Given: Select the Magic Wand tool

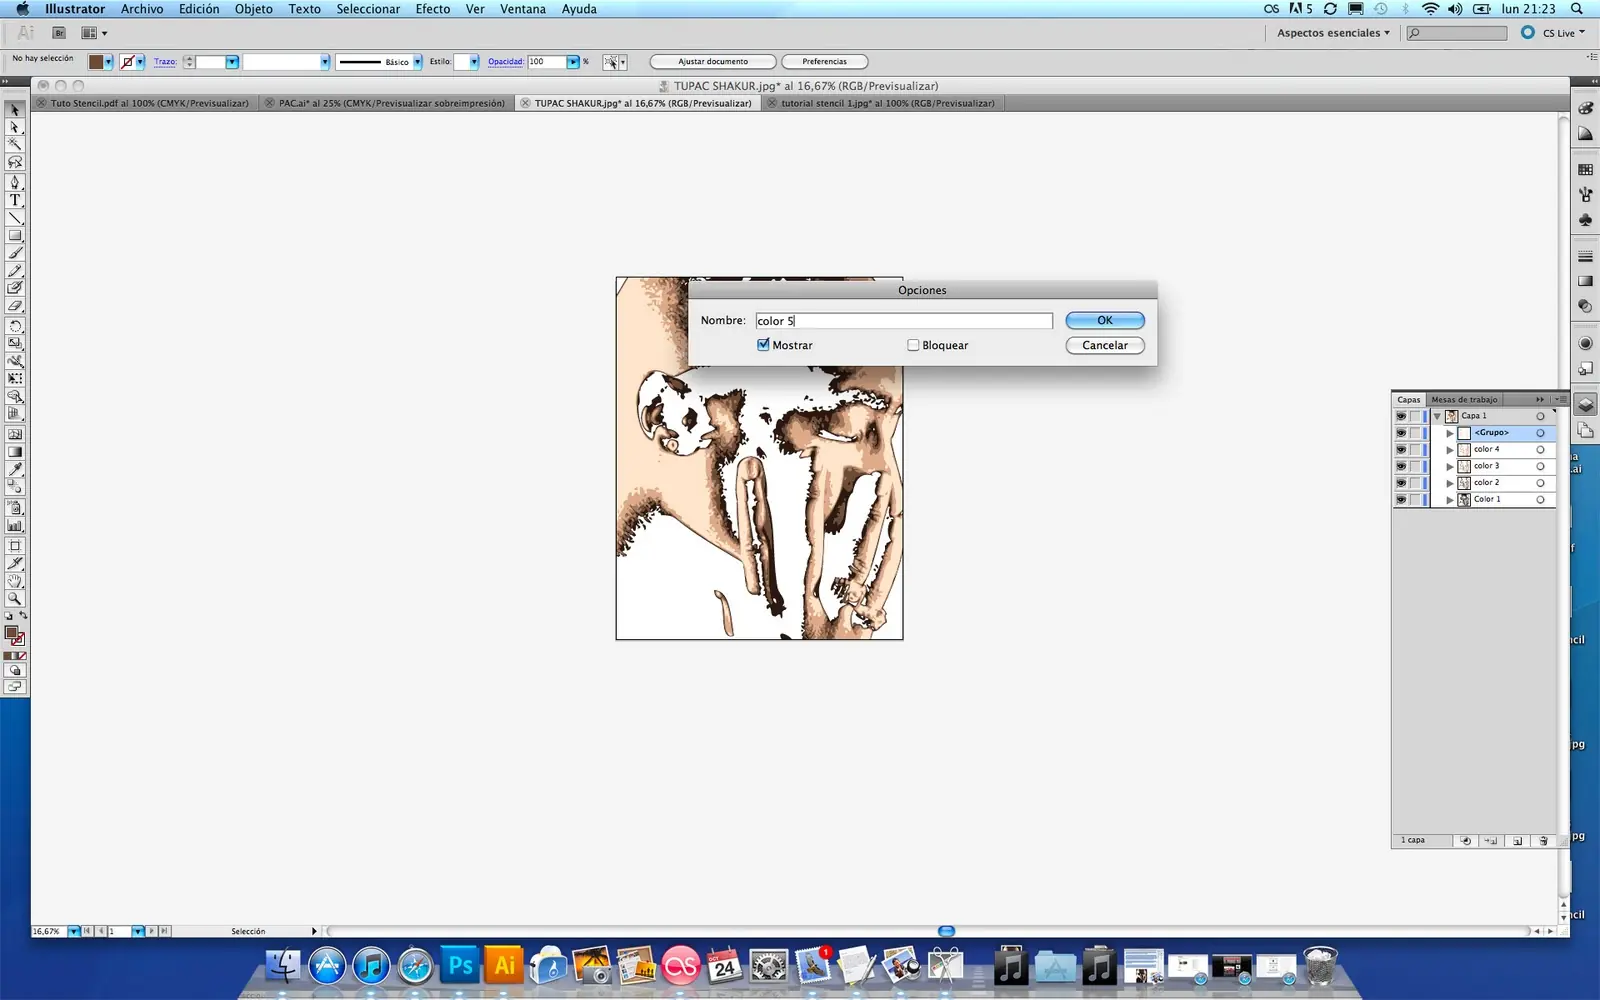Looking at the screenshot, I should pyautogui.click(x=15, y=144).
